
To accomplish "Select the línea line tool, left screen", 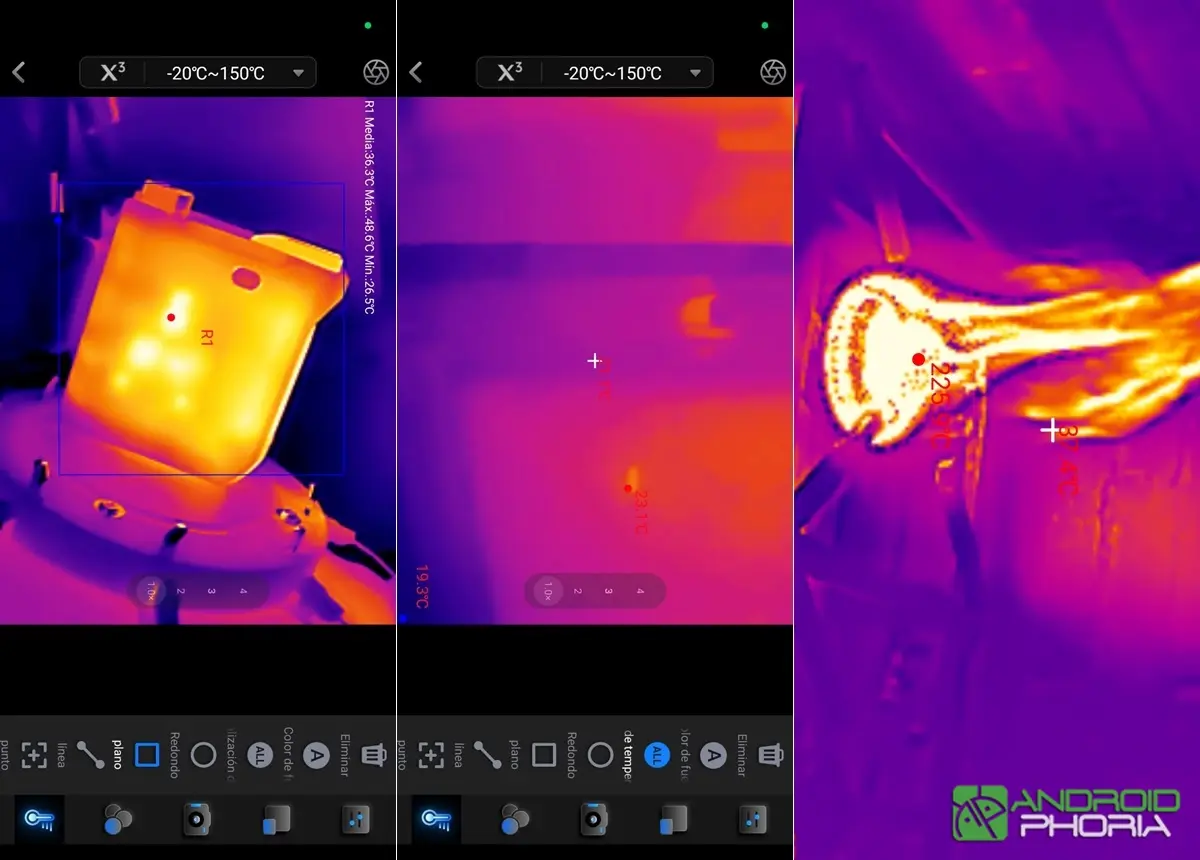I will click(x=90, y=755).
